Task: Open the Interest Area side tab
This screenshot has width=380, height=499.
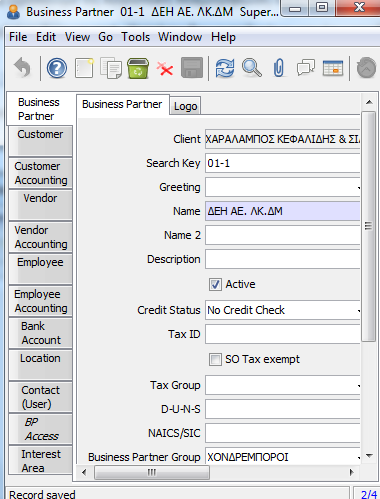Action: [x=40, y=460]
